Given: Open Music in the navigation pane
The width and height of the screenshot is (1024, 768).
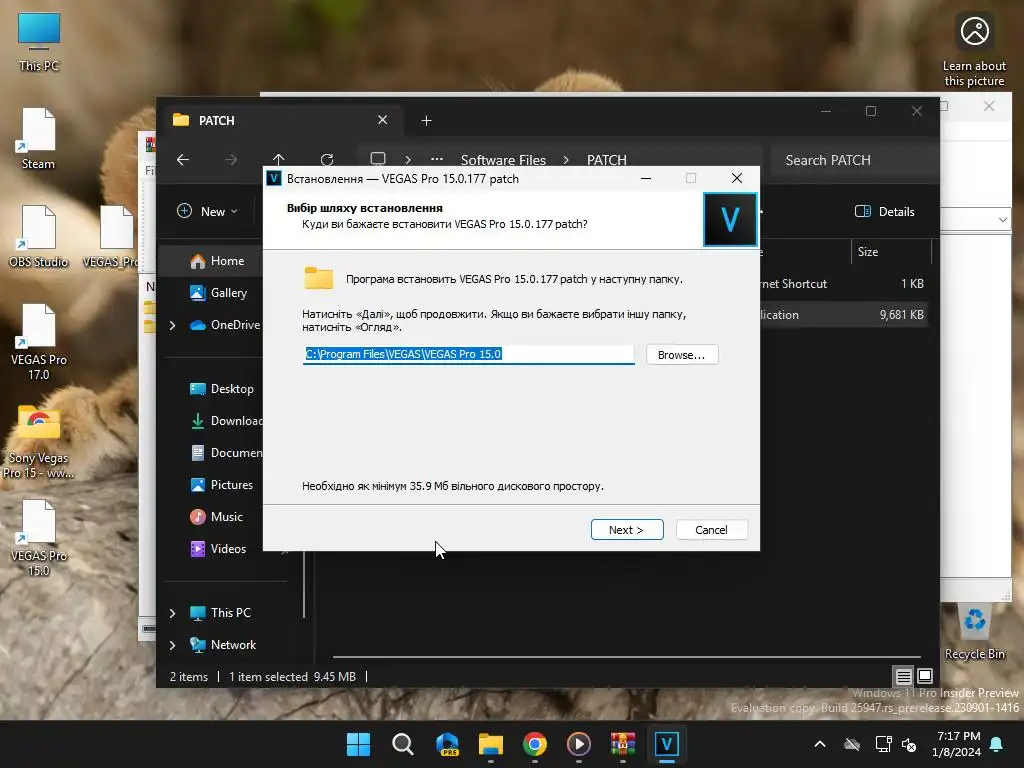Looking at the screenshot, I should (x=217, y=517).
